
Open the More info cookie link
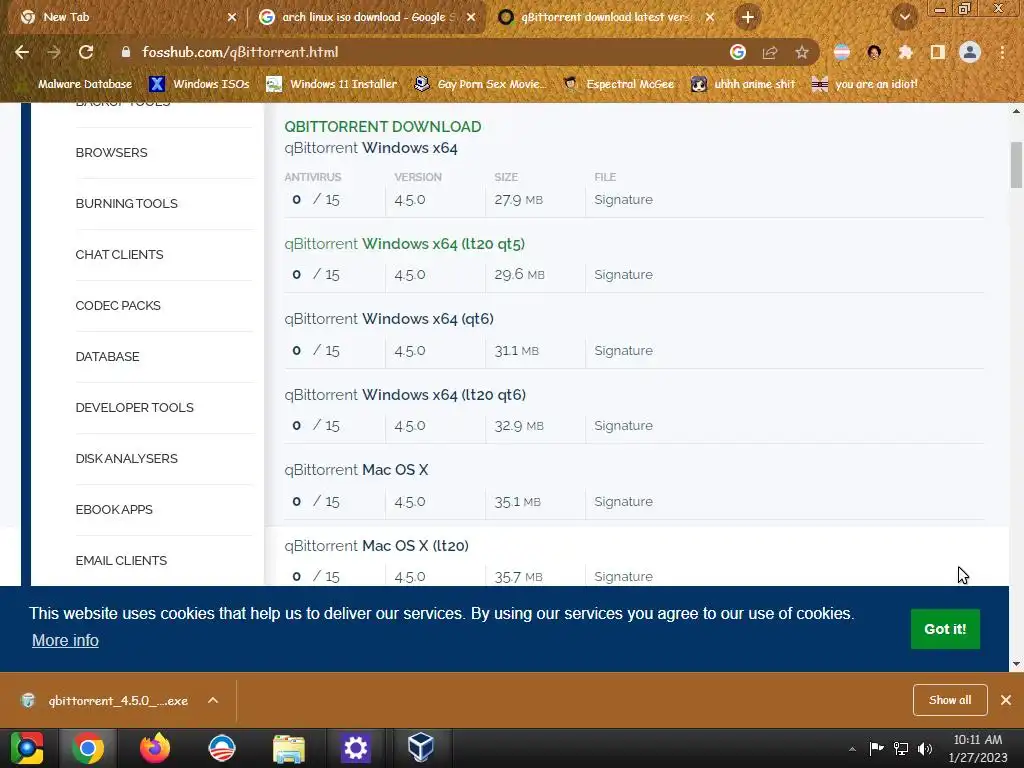[65, 641]
